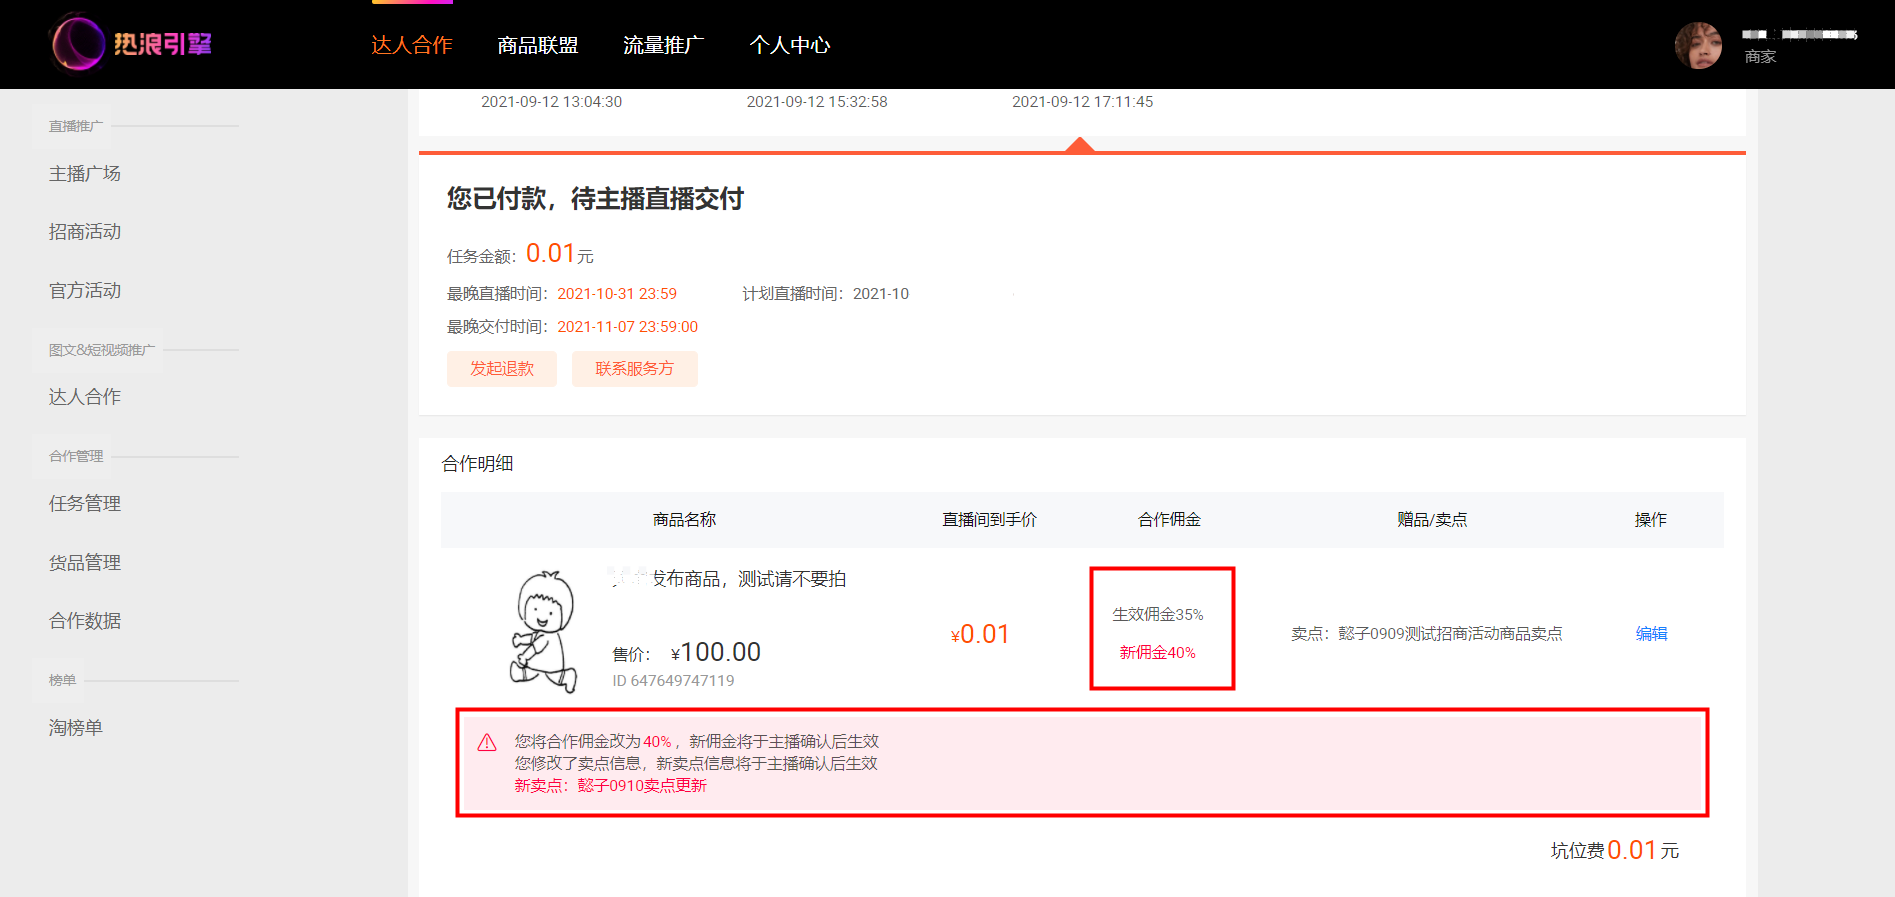Go to 个人中心 in top menu
This screenshot has height=897, width=1895.
(x=790, y=45)
